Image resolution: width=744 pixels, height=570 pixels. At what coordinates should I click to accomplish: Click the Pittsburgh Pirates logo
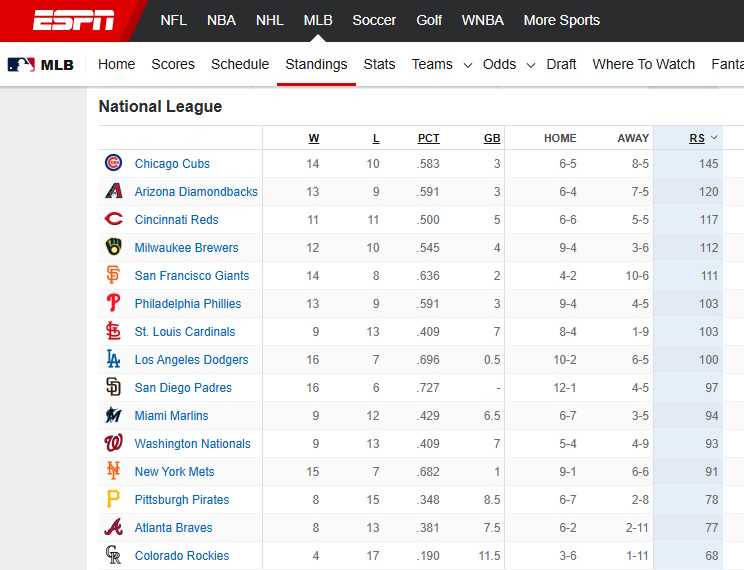[113, 499]
